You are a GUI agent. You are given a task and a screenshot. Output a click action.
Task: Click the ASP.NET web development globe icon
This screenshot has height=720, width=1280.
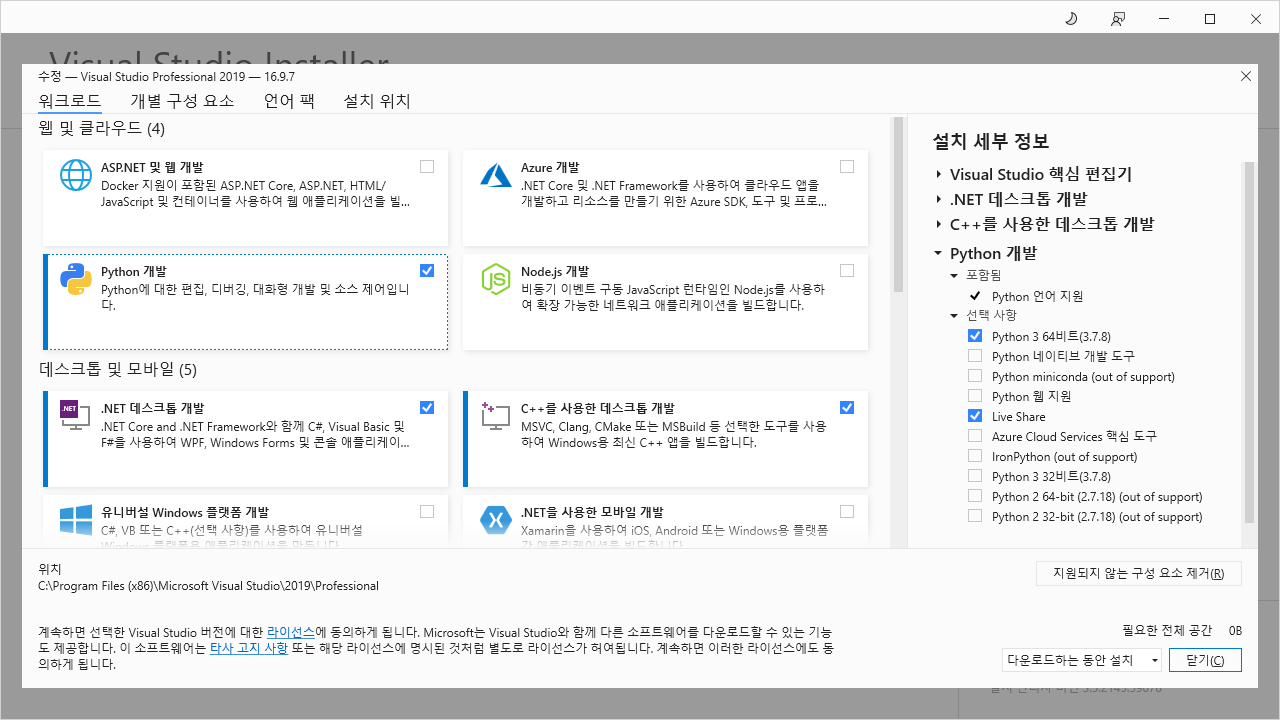(76, 176)
